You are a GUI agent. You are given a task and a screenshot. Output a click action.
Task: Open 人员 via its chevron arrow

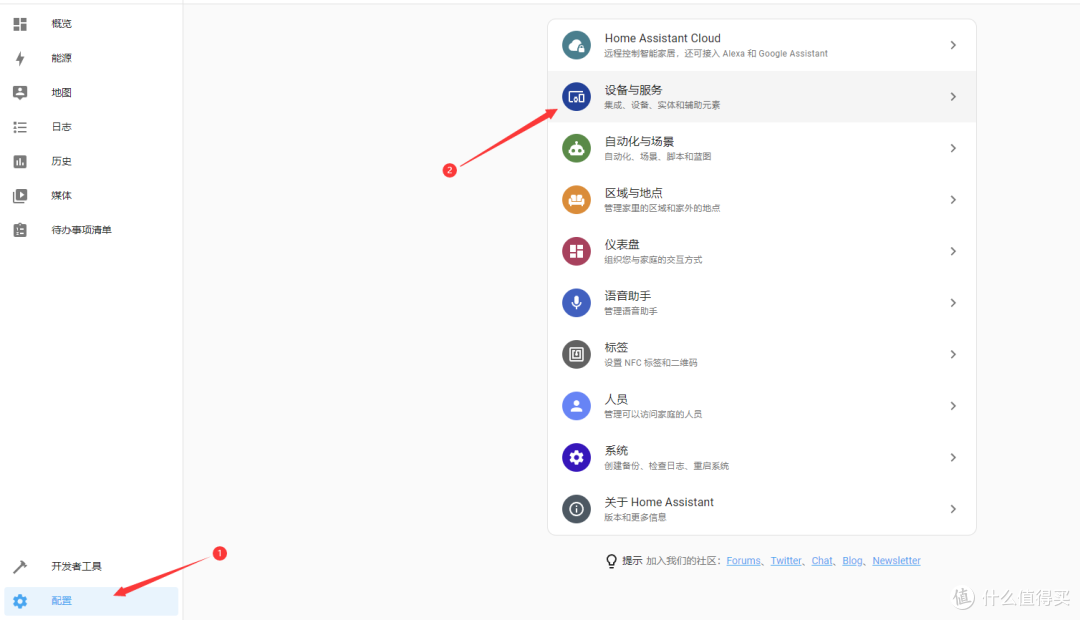point(953,406)
